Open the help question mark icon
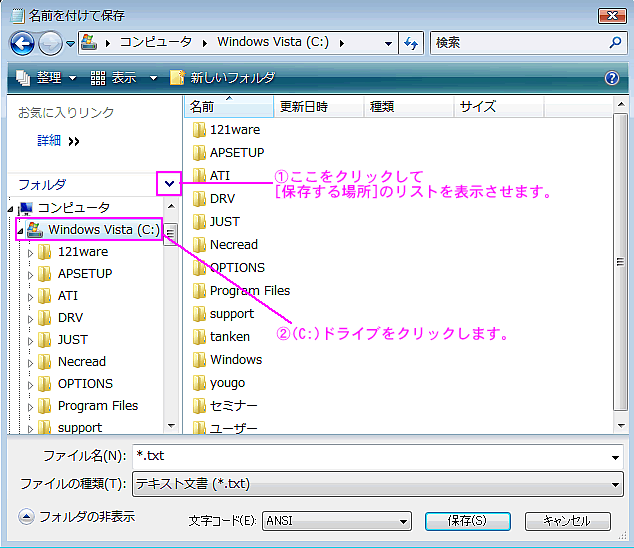 coord(612,78)
